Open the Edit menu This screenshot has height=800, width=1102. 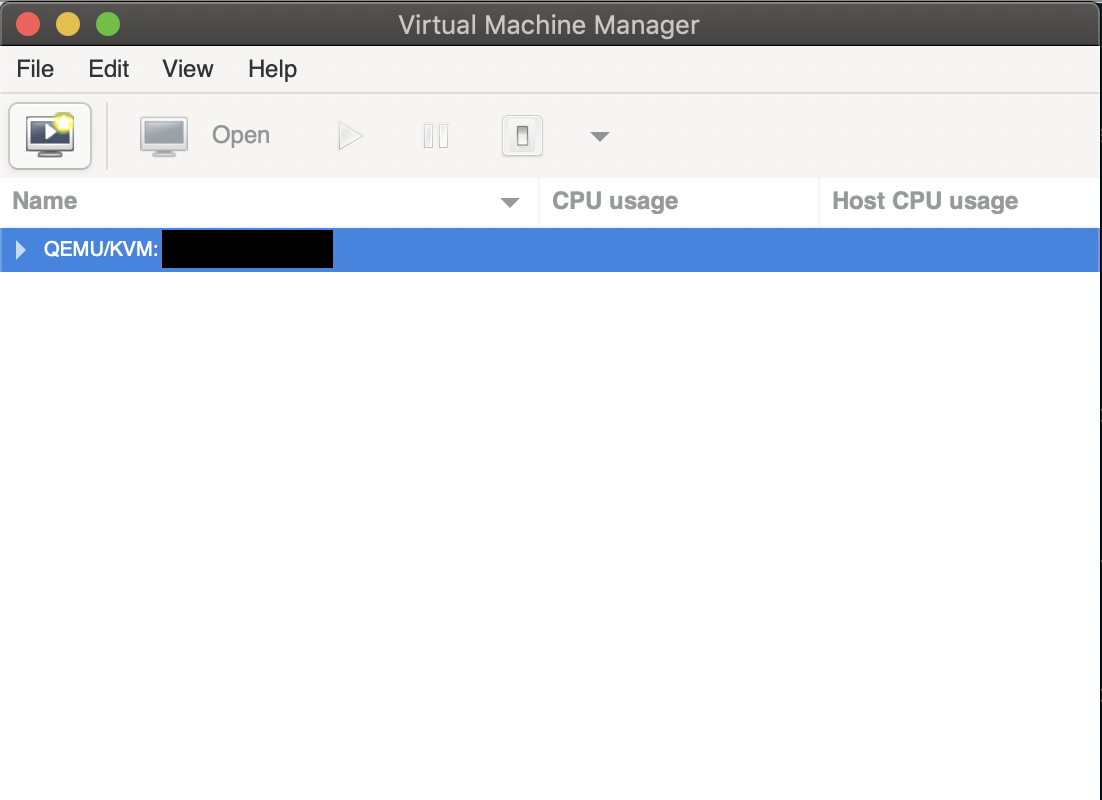point(108,69)
